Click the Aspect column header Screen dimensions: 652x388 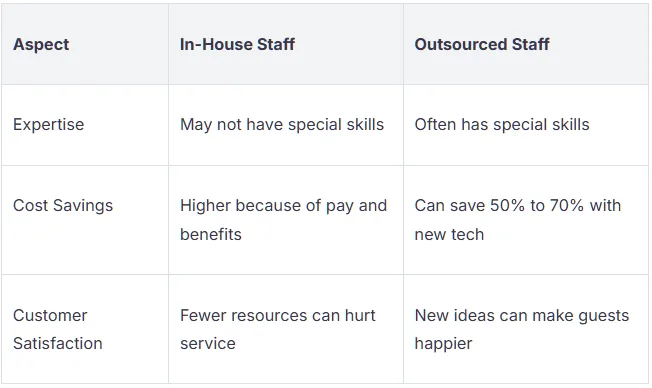pos(41,44)
